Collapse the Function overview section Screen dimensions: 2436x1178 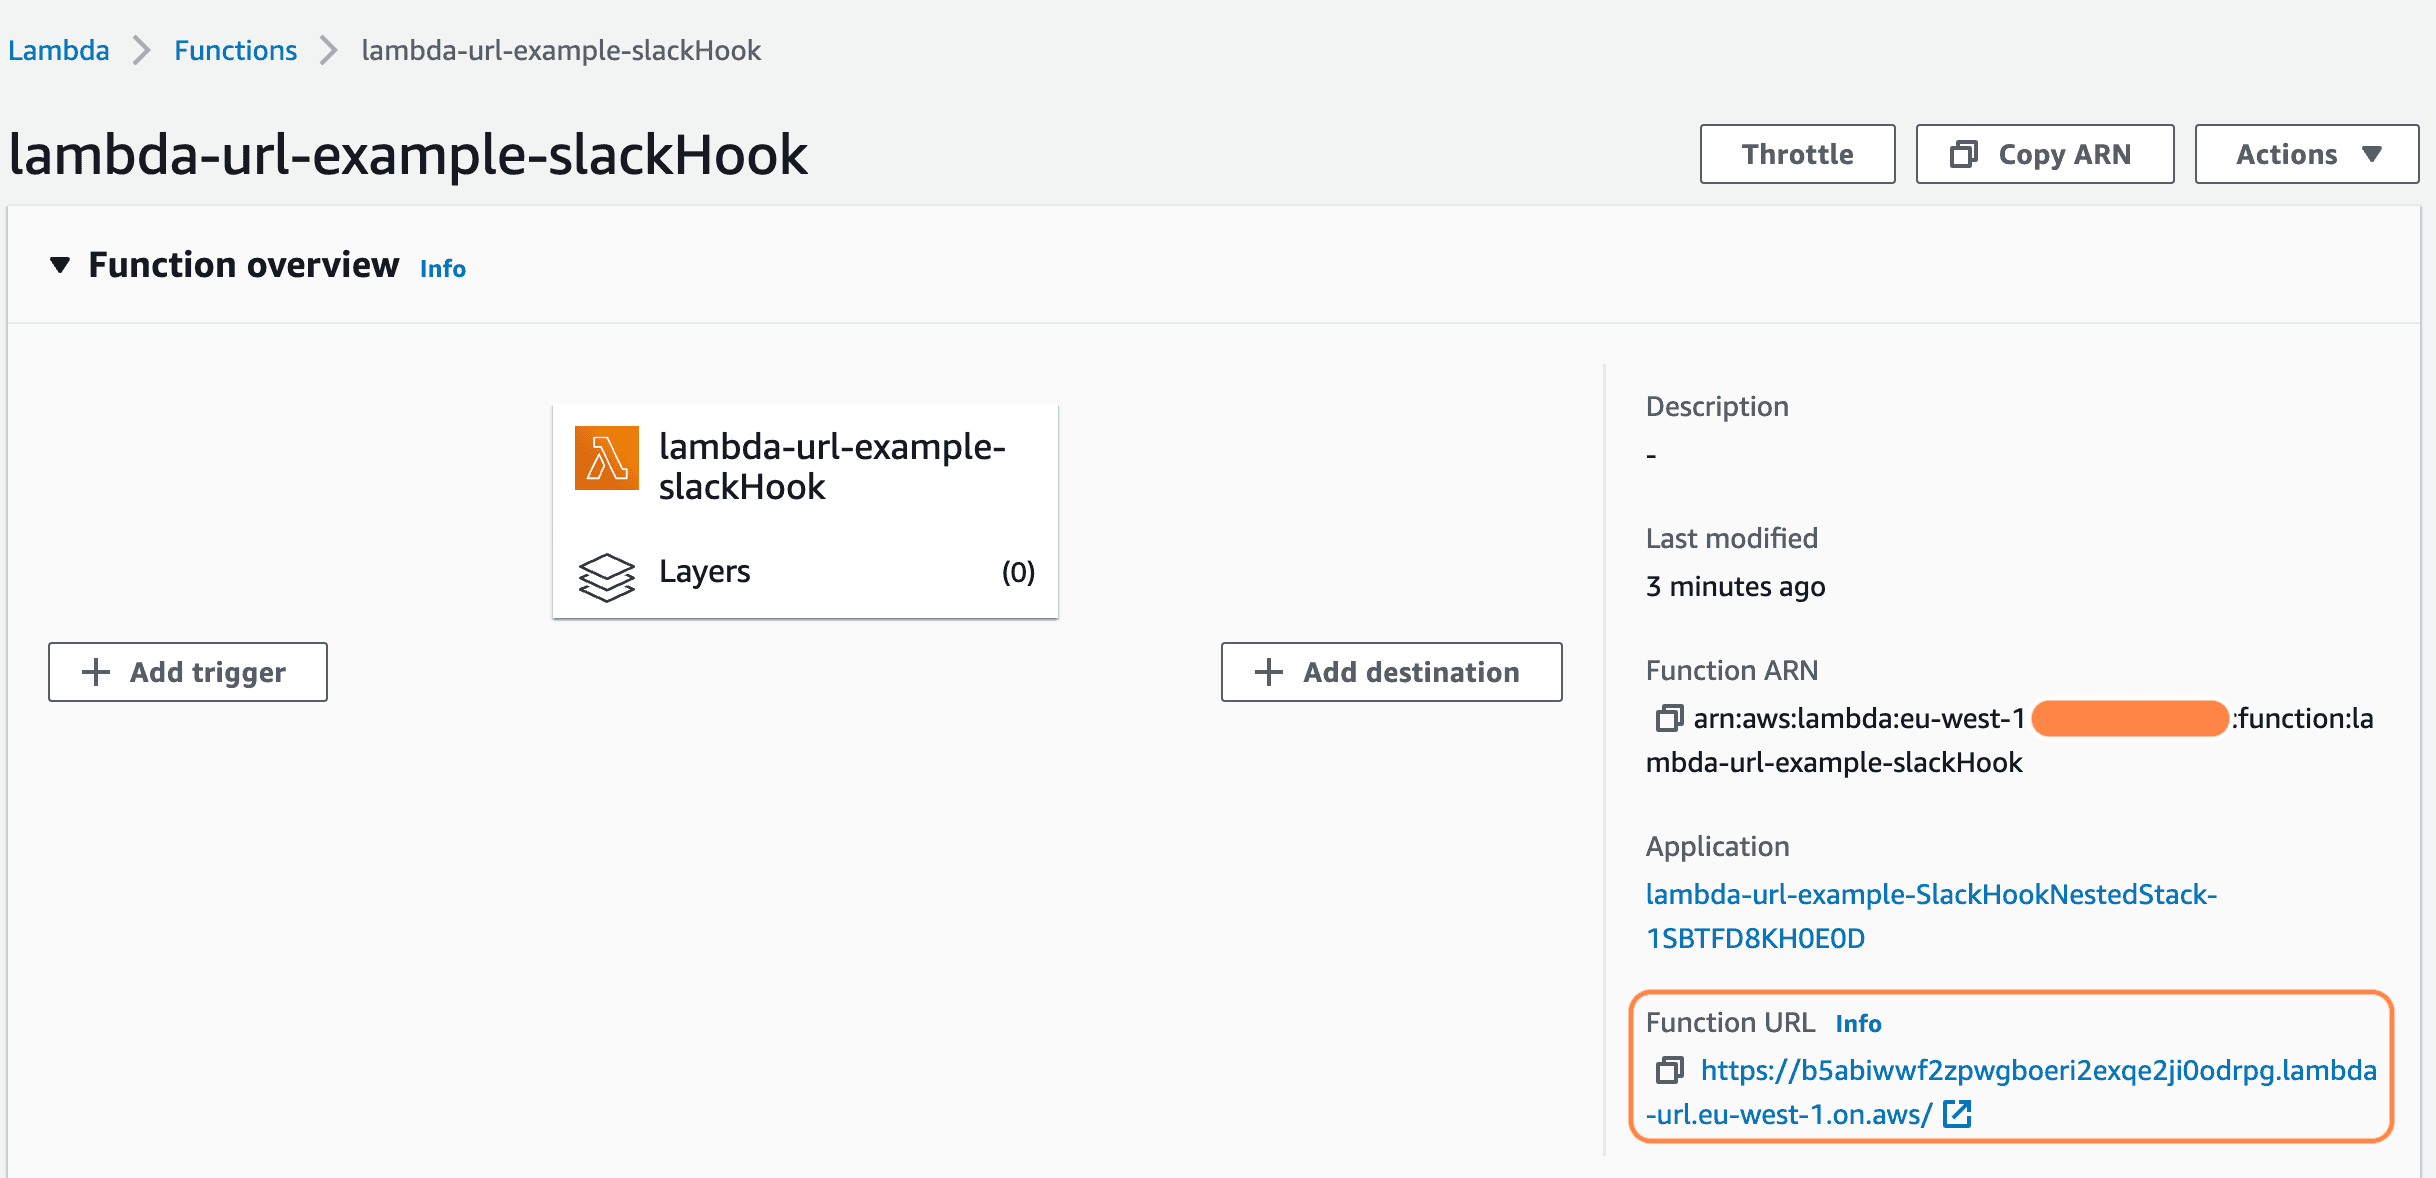[60, 265]
